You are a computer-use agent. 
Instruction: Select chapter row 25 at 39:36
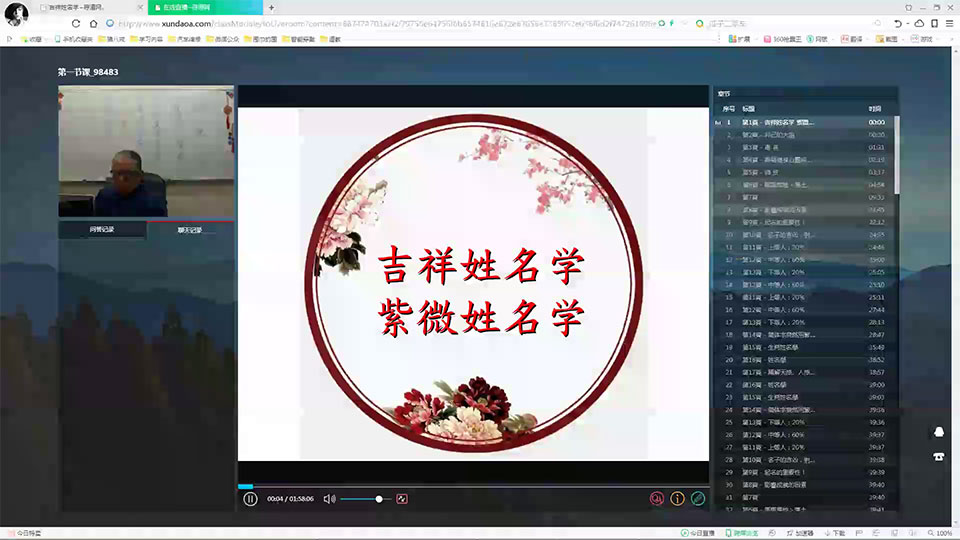(x=803, y=422)
